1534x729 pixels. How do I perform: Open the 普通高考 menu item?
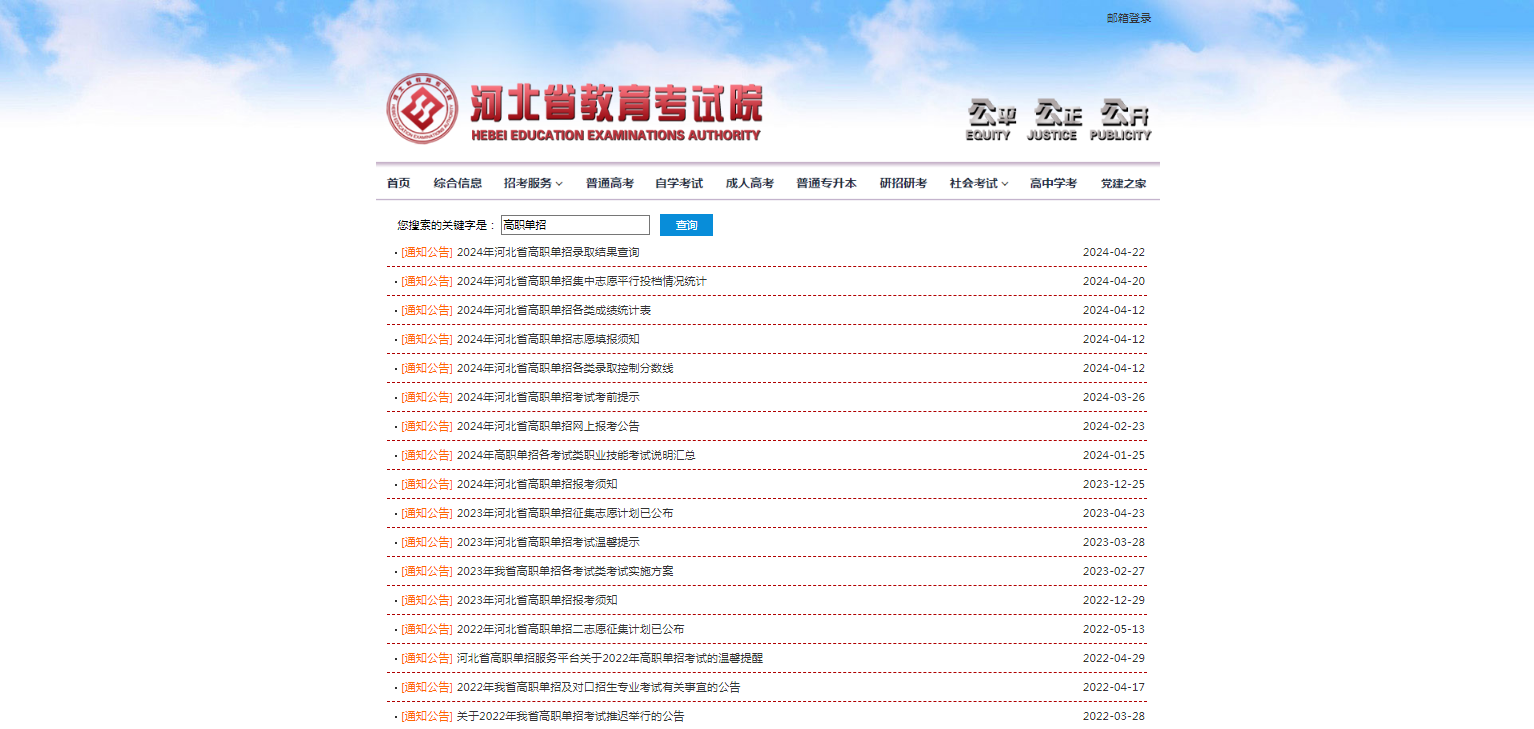coord(610,183)
